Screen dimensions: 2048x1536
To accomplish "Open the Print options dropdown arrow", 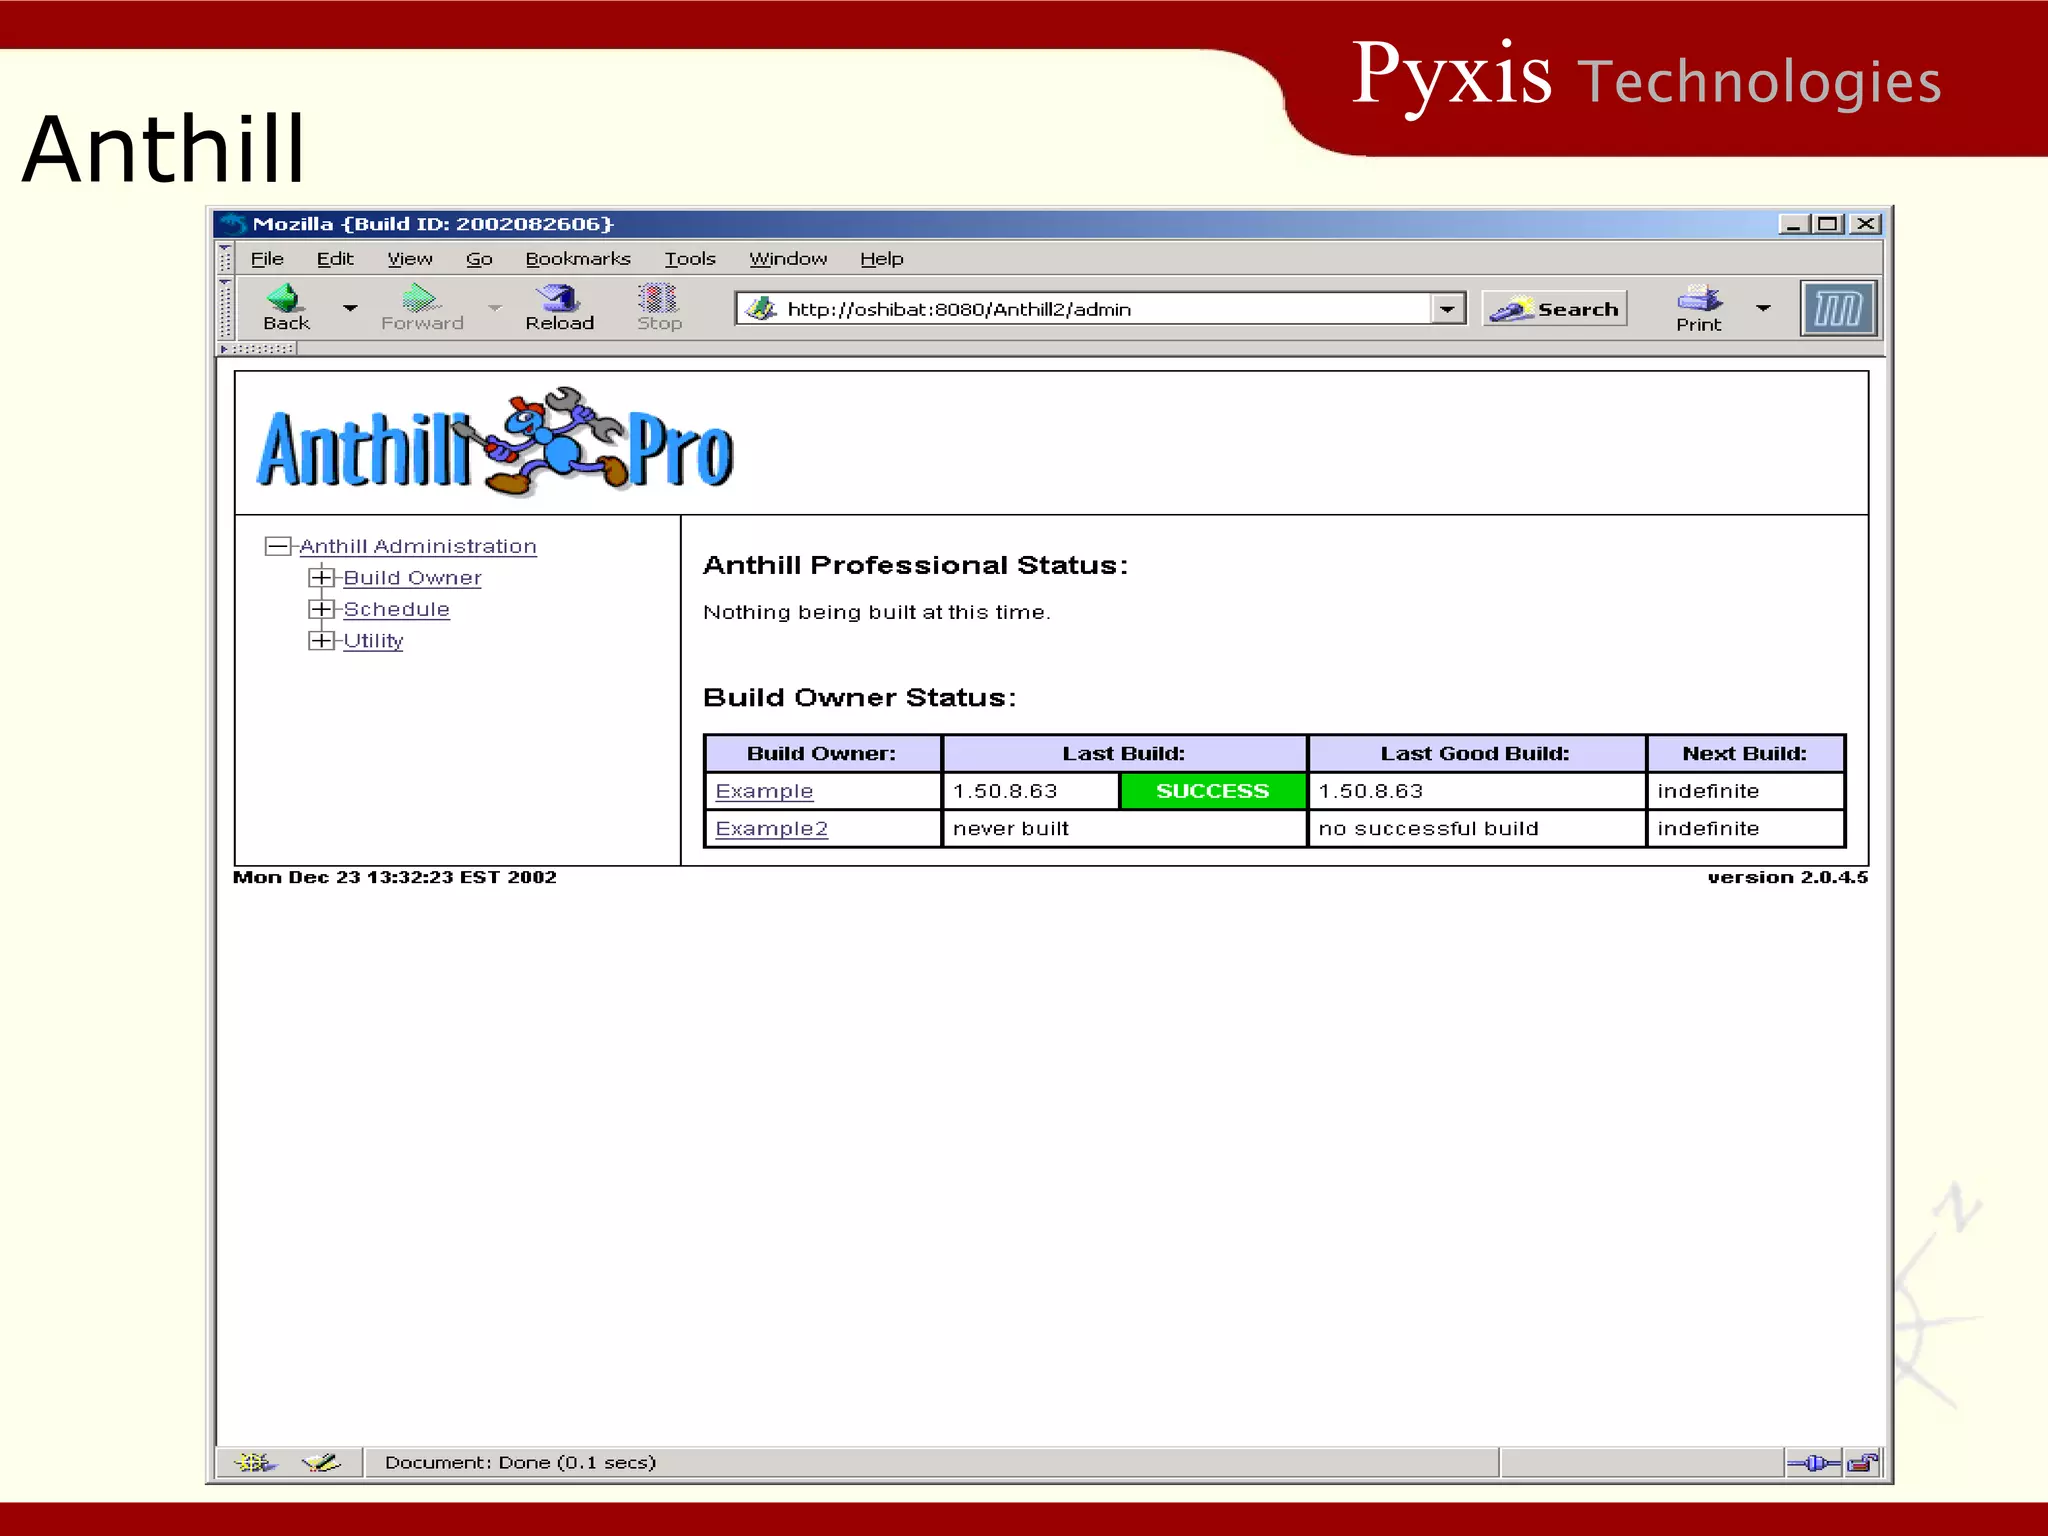I will pos(1763,308).
